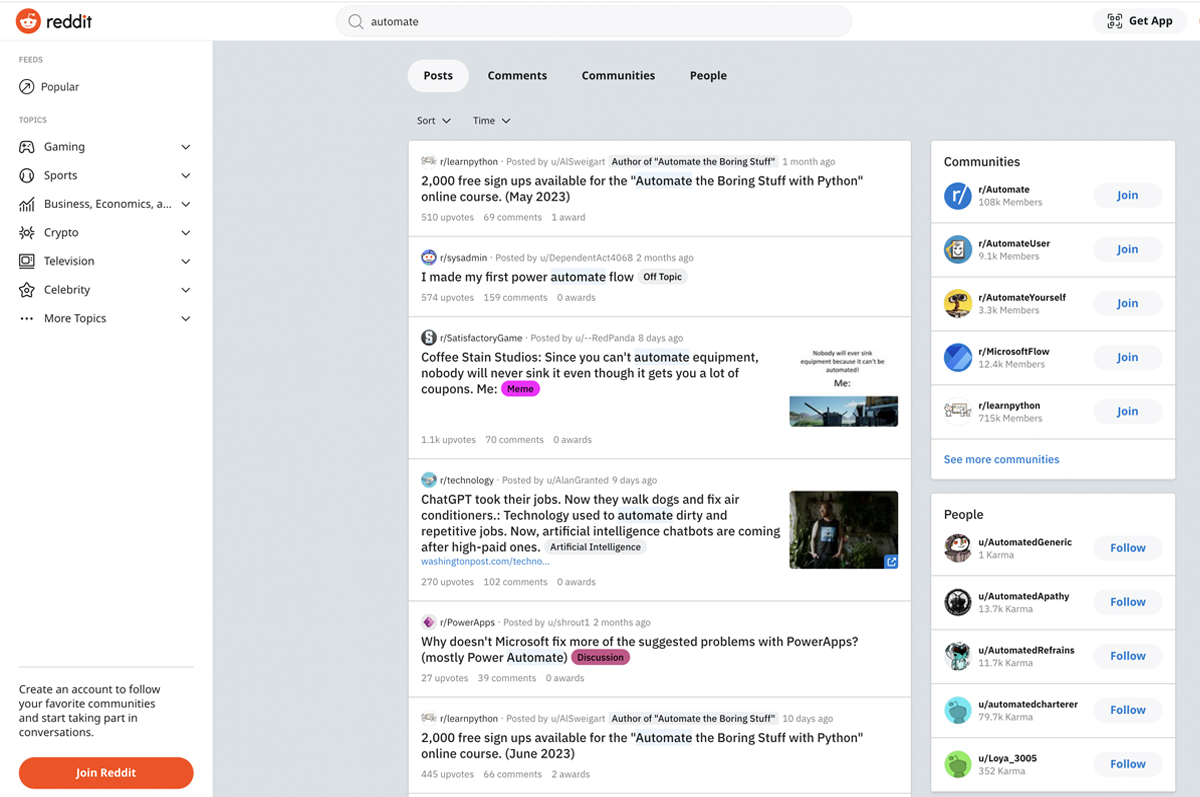Join the r/MicrosoftFlow community
The height and width of the screenshot is (797, 1200).
(1127, 357)
